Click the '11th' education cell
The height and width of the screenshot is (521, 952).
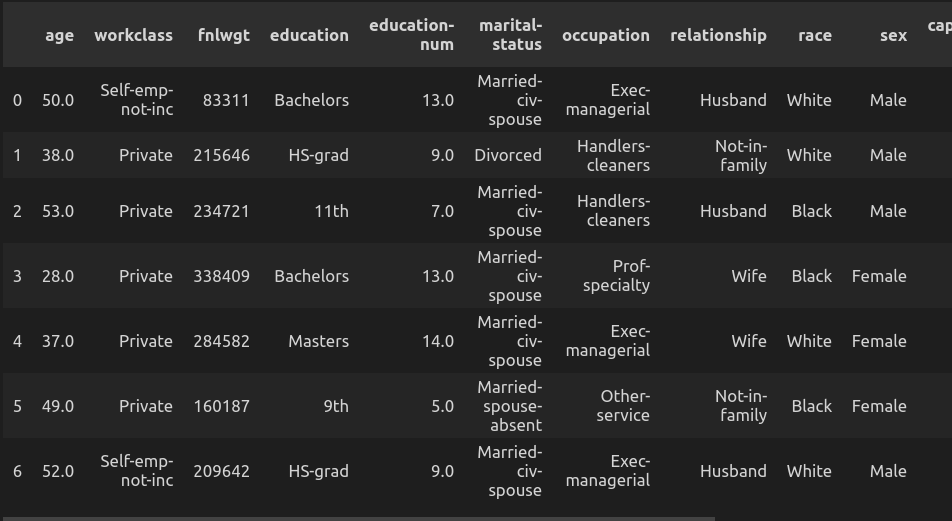(x=331, y=211)
